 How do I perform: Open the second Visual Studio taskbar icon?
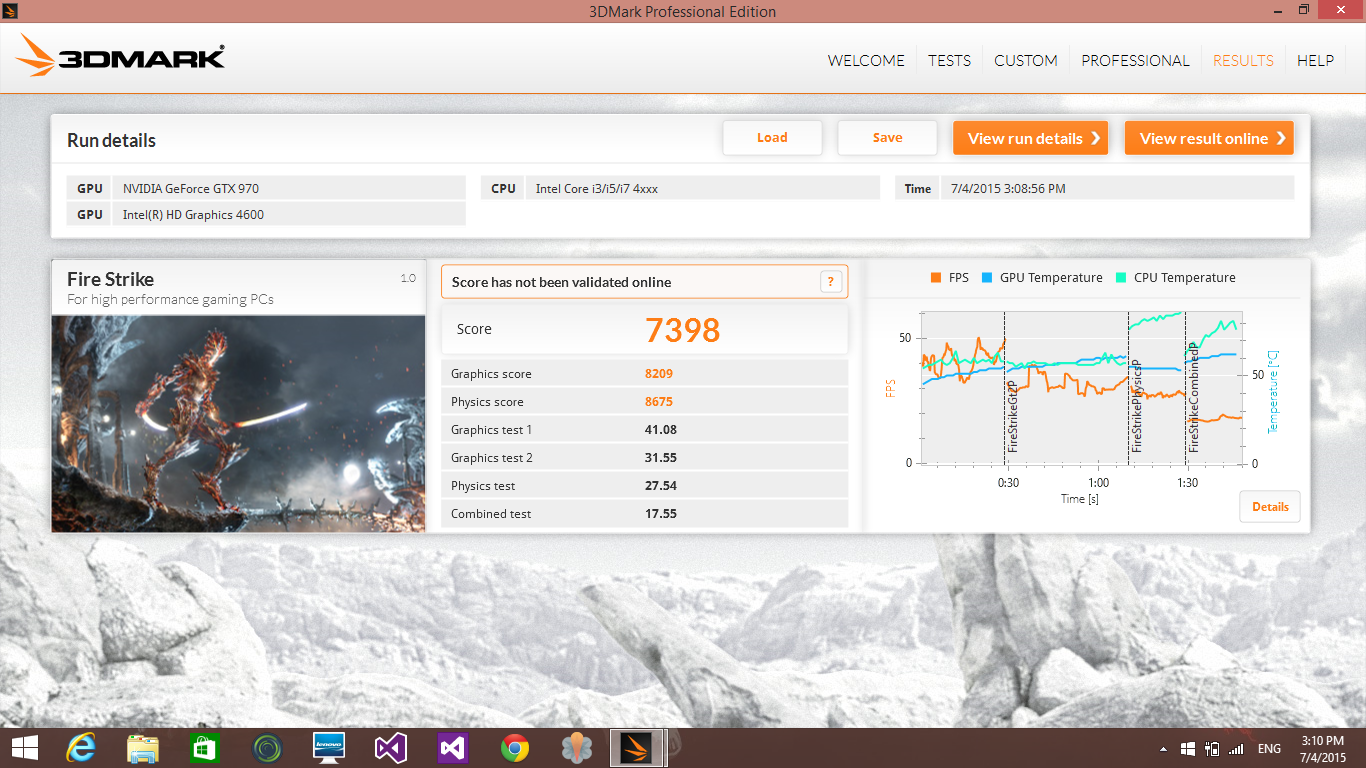[x=453, y=748]
